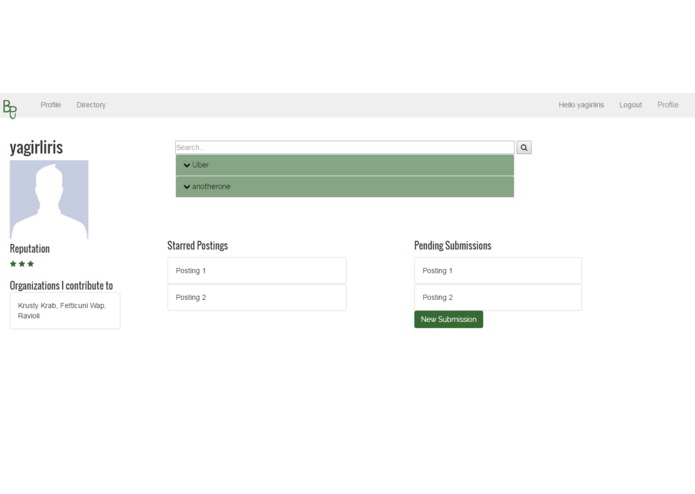Click the Starred Postings heading
This screenshot has width=695, height=494.
[x=198, y=245]
